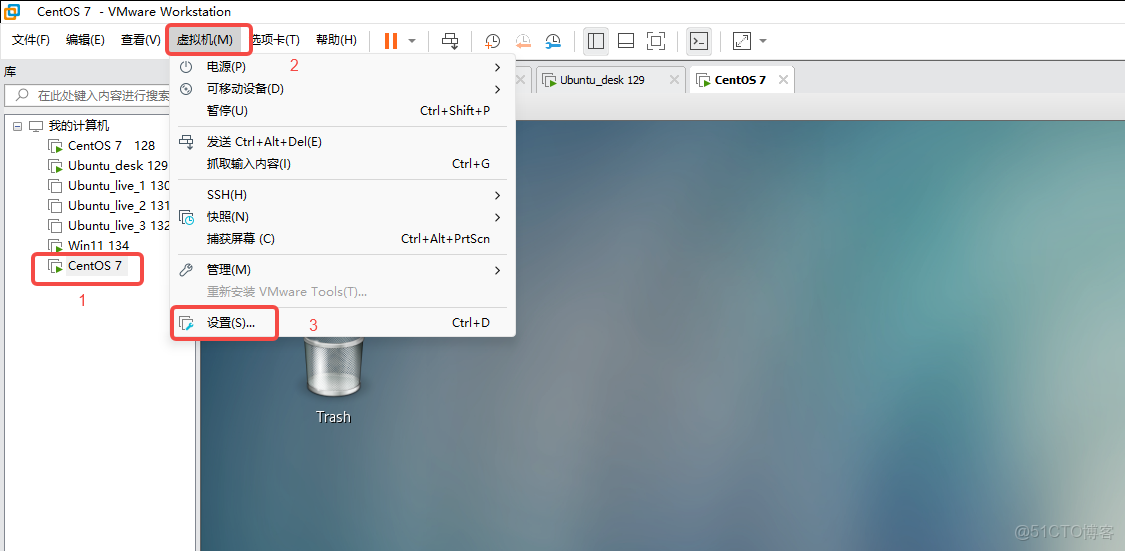1125x551 pixels.
Task: Open 设置(S)... from the menu
Action: (x=342, y=323)
